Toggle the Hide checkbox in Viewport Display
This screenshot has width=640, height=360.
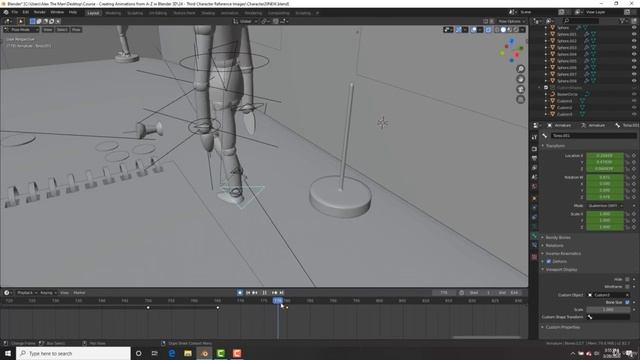[627, 280]
